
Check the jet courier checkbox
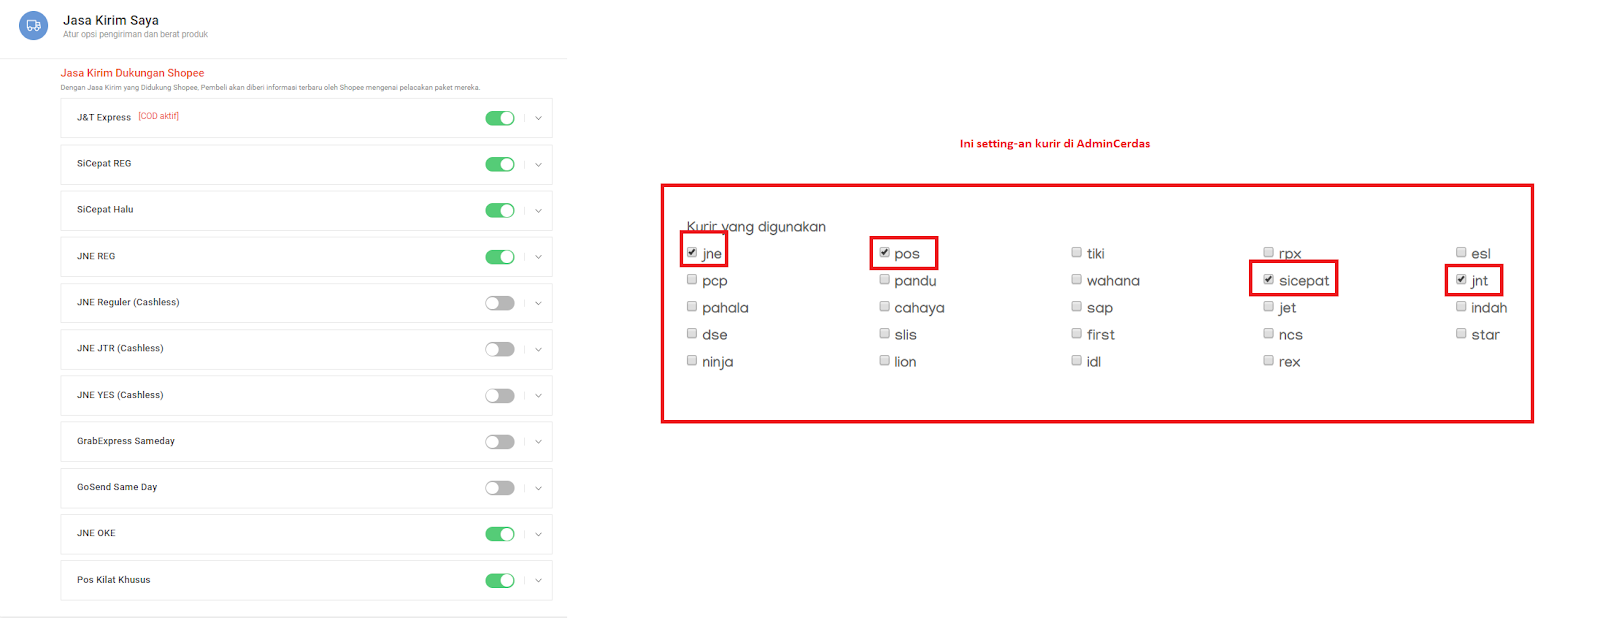[x=1269, y=306]
